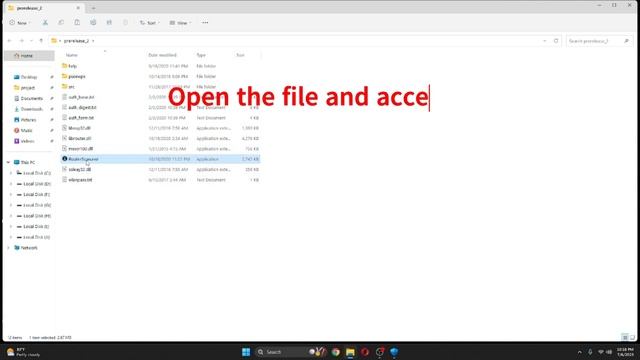Select the auth_form.txt file

click(81, 118)
